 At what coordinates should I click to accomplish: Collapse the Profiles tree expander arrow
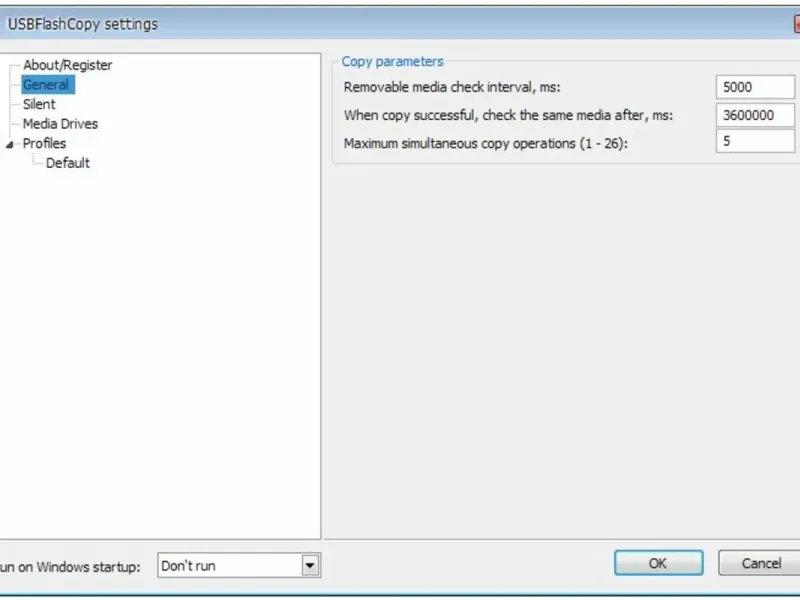pos(10,145)
